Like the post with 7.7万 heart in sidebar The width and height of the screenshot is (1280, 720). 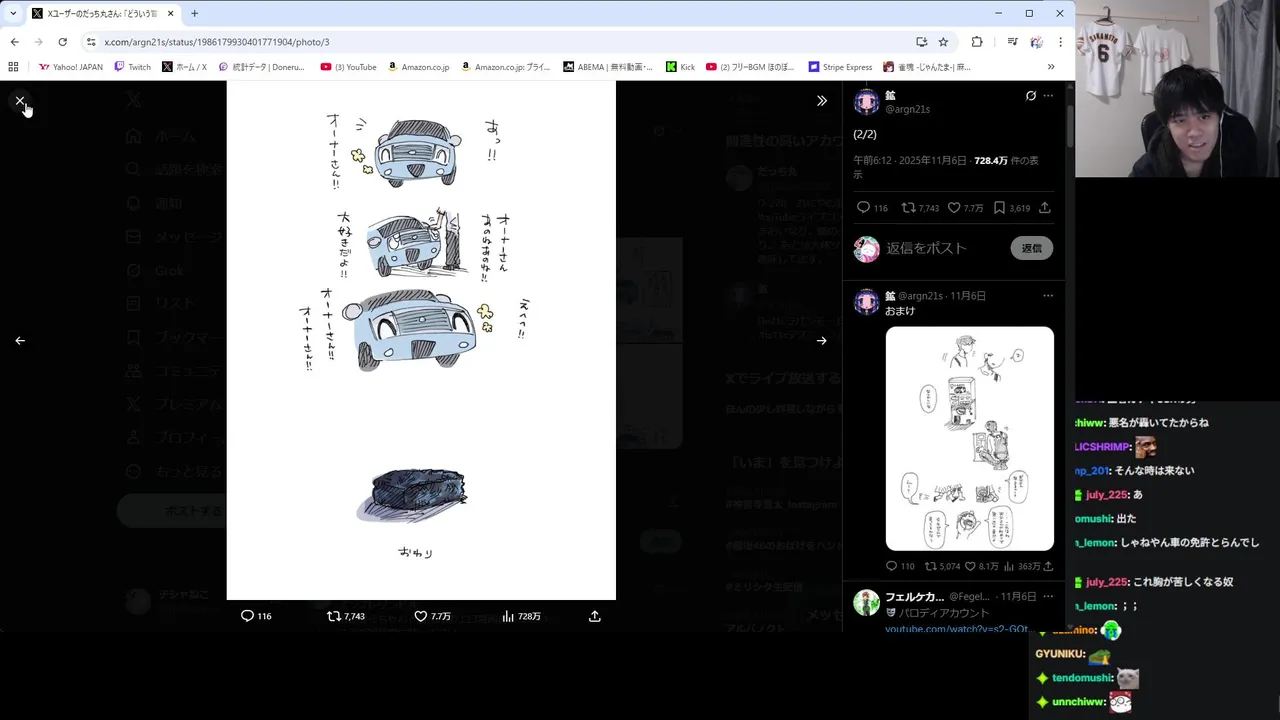pyautogui.click(x=966, y=208)
